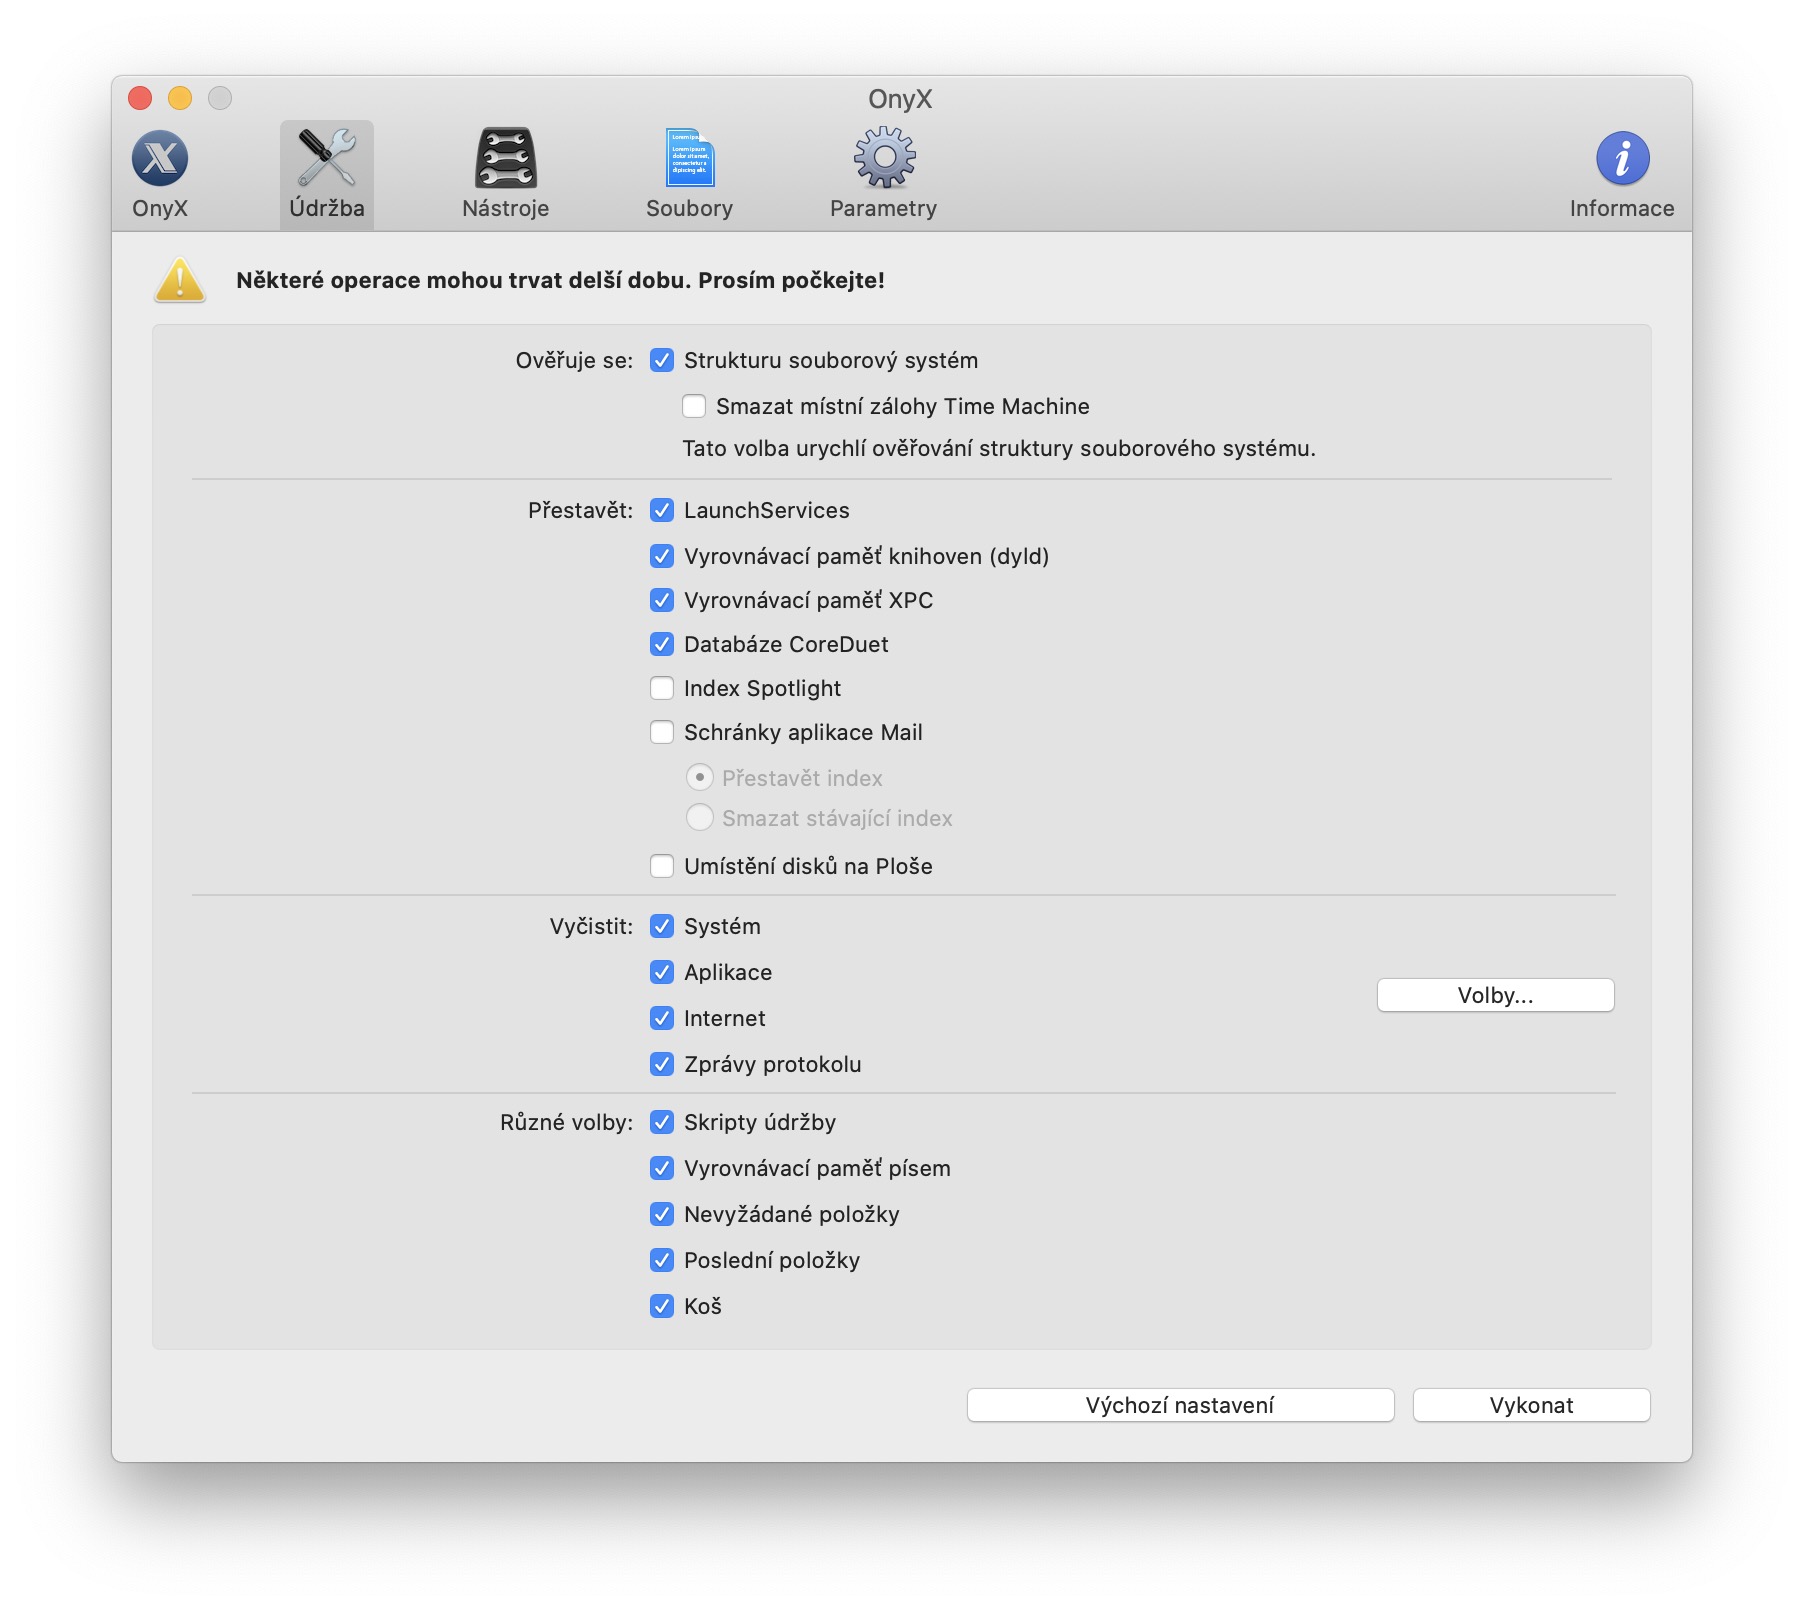Click the OnyX window title text
This screenshot has width=1804, height=1610.
(x=900, y=99)
